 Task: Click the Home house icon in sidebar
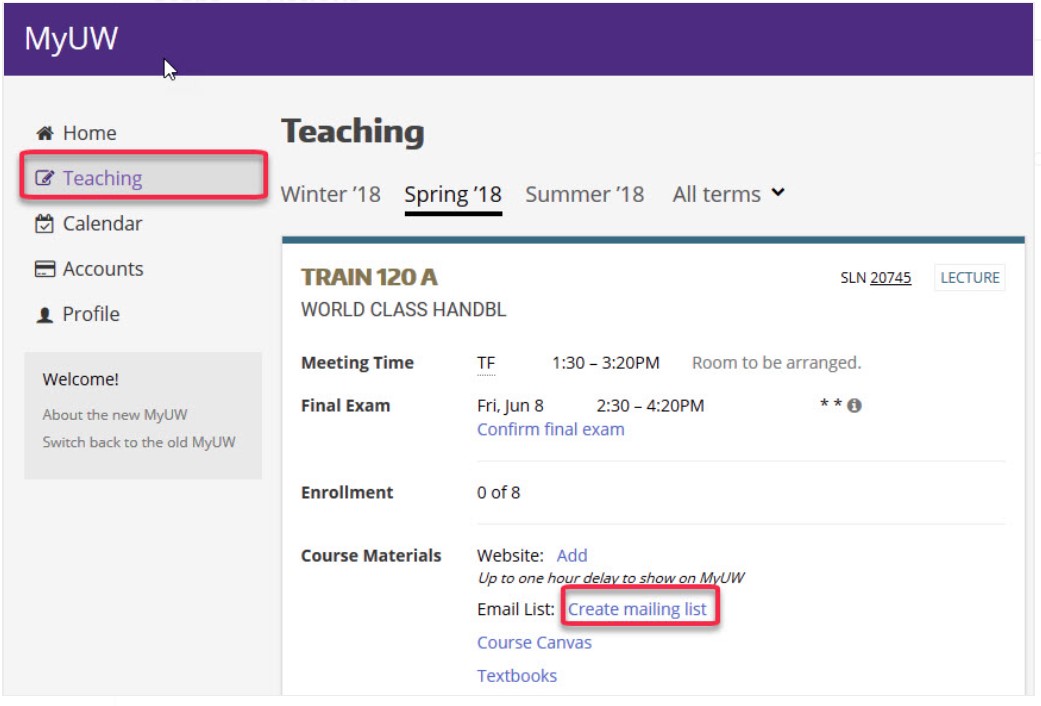[44, 133]
